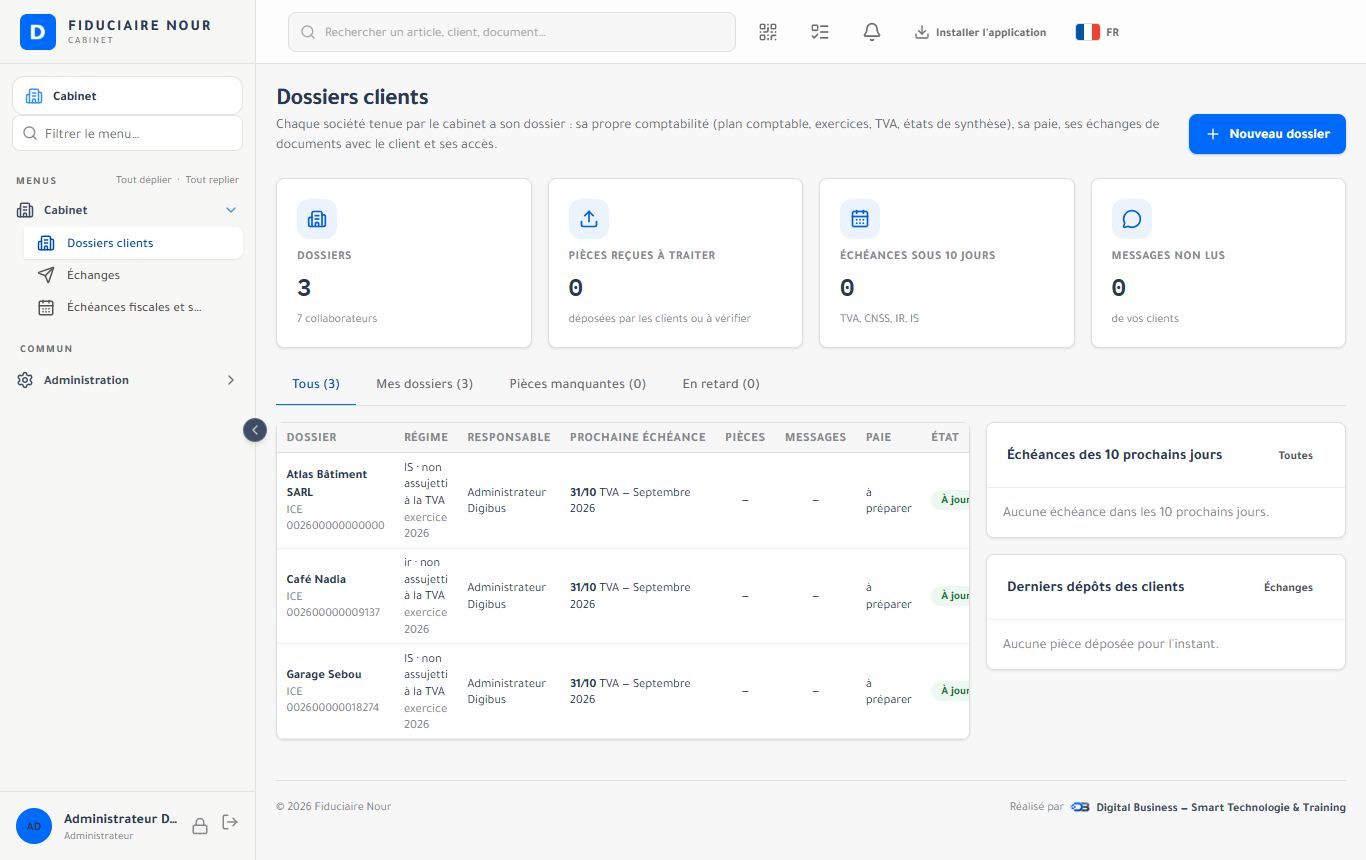Open the Garage Sebou dossier
The image size is (1366, 860).
click(324, 674)
